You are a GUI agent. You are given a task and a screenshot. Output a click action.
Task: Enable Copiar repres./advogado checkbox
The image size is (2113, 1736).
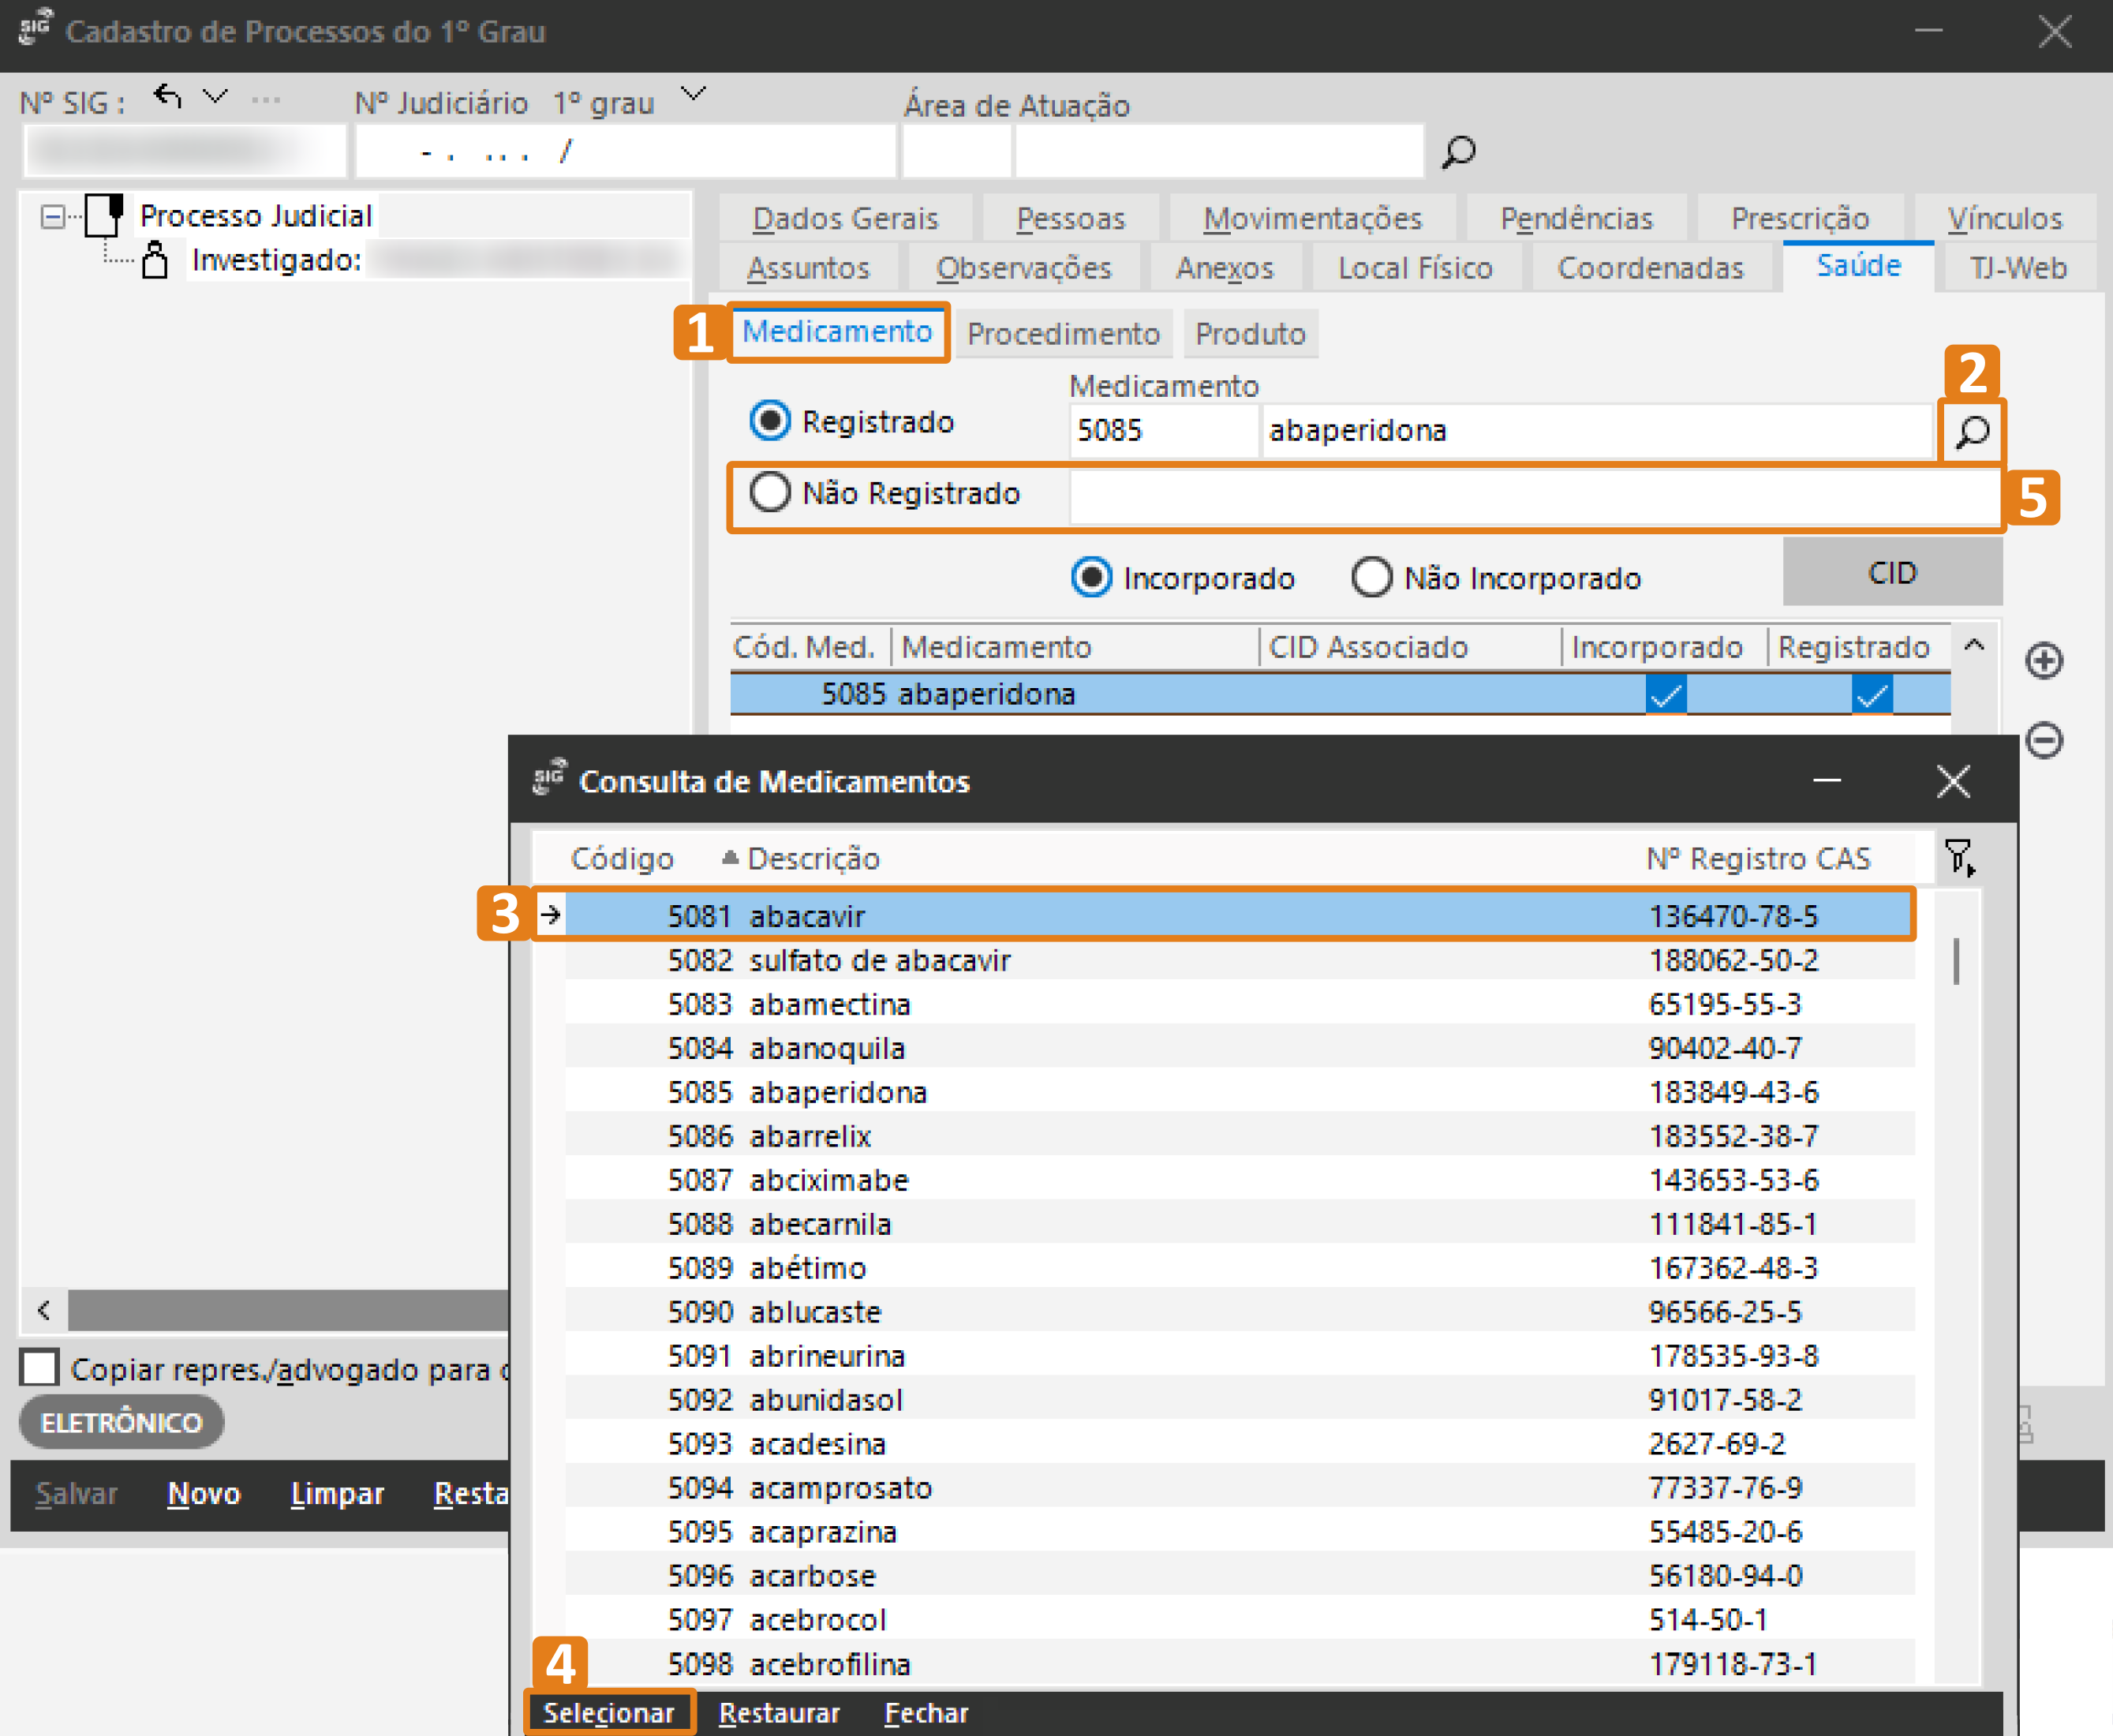pos(40,1367)
